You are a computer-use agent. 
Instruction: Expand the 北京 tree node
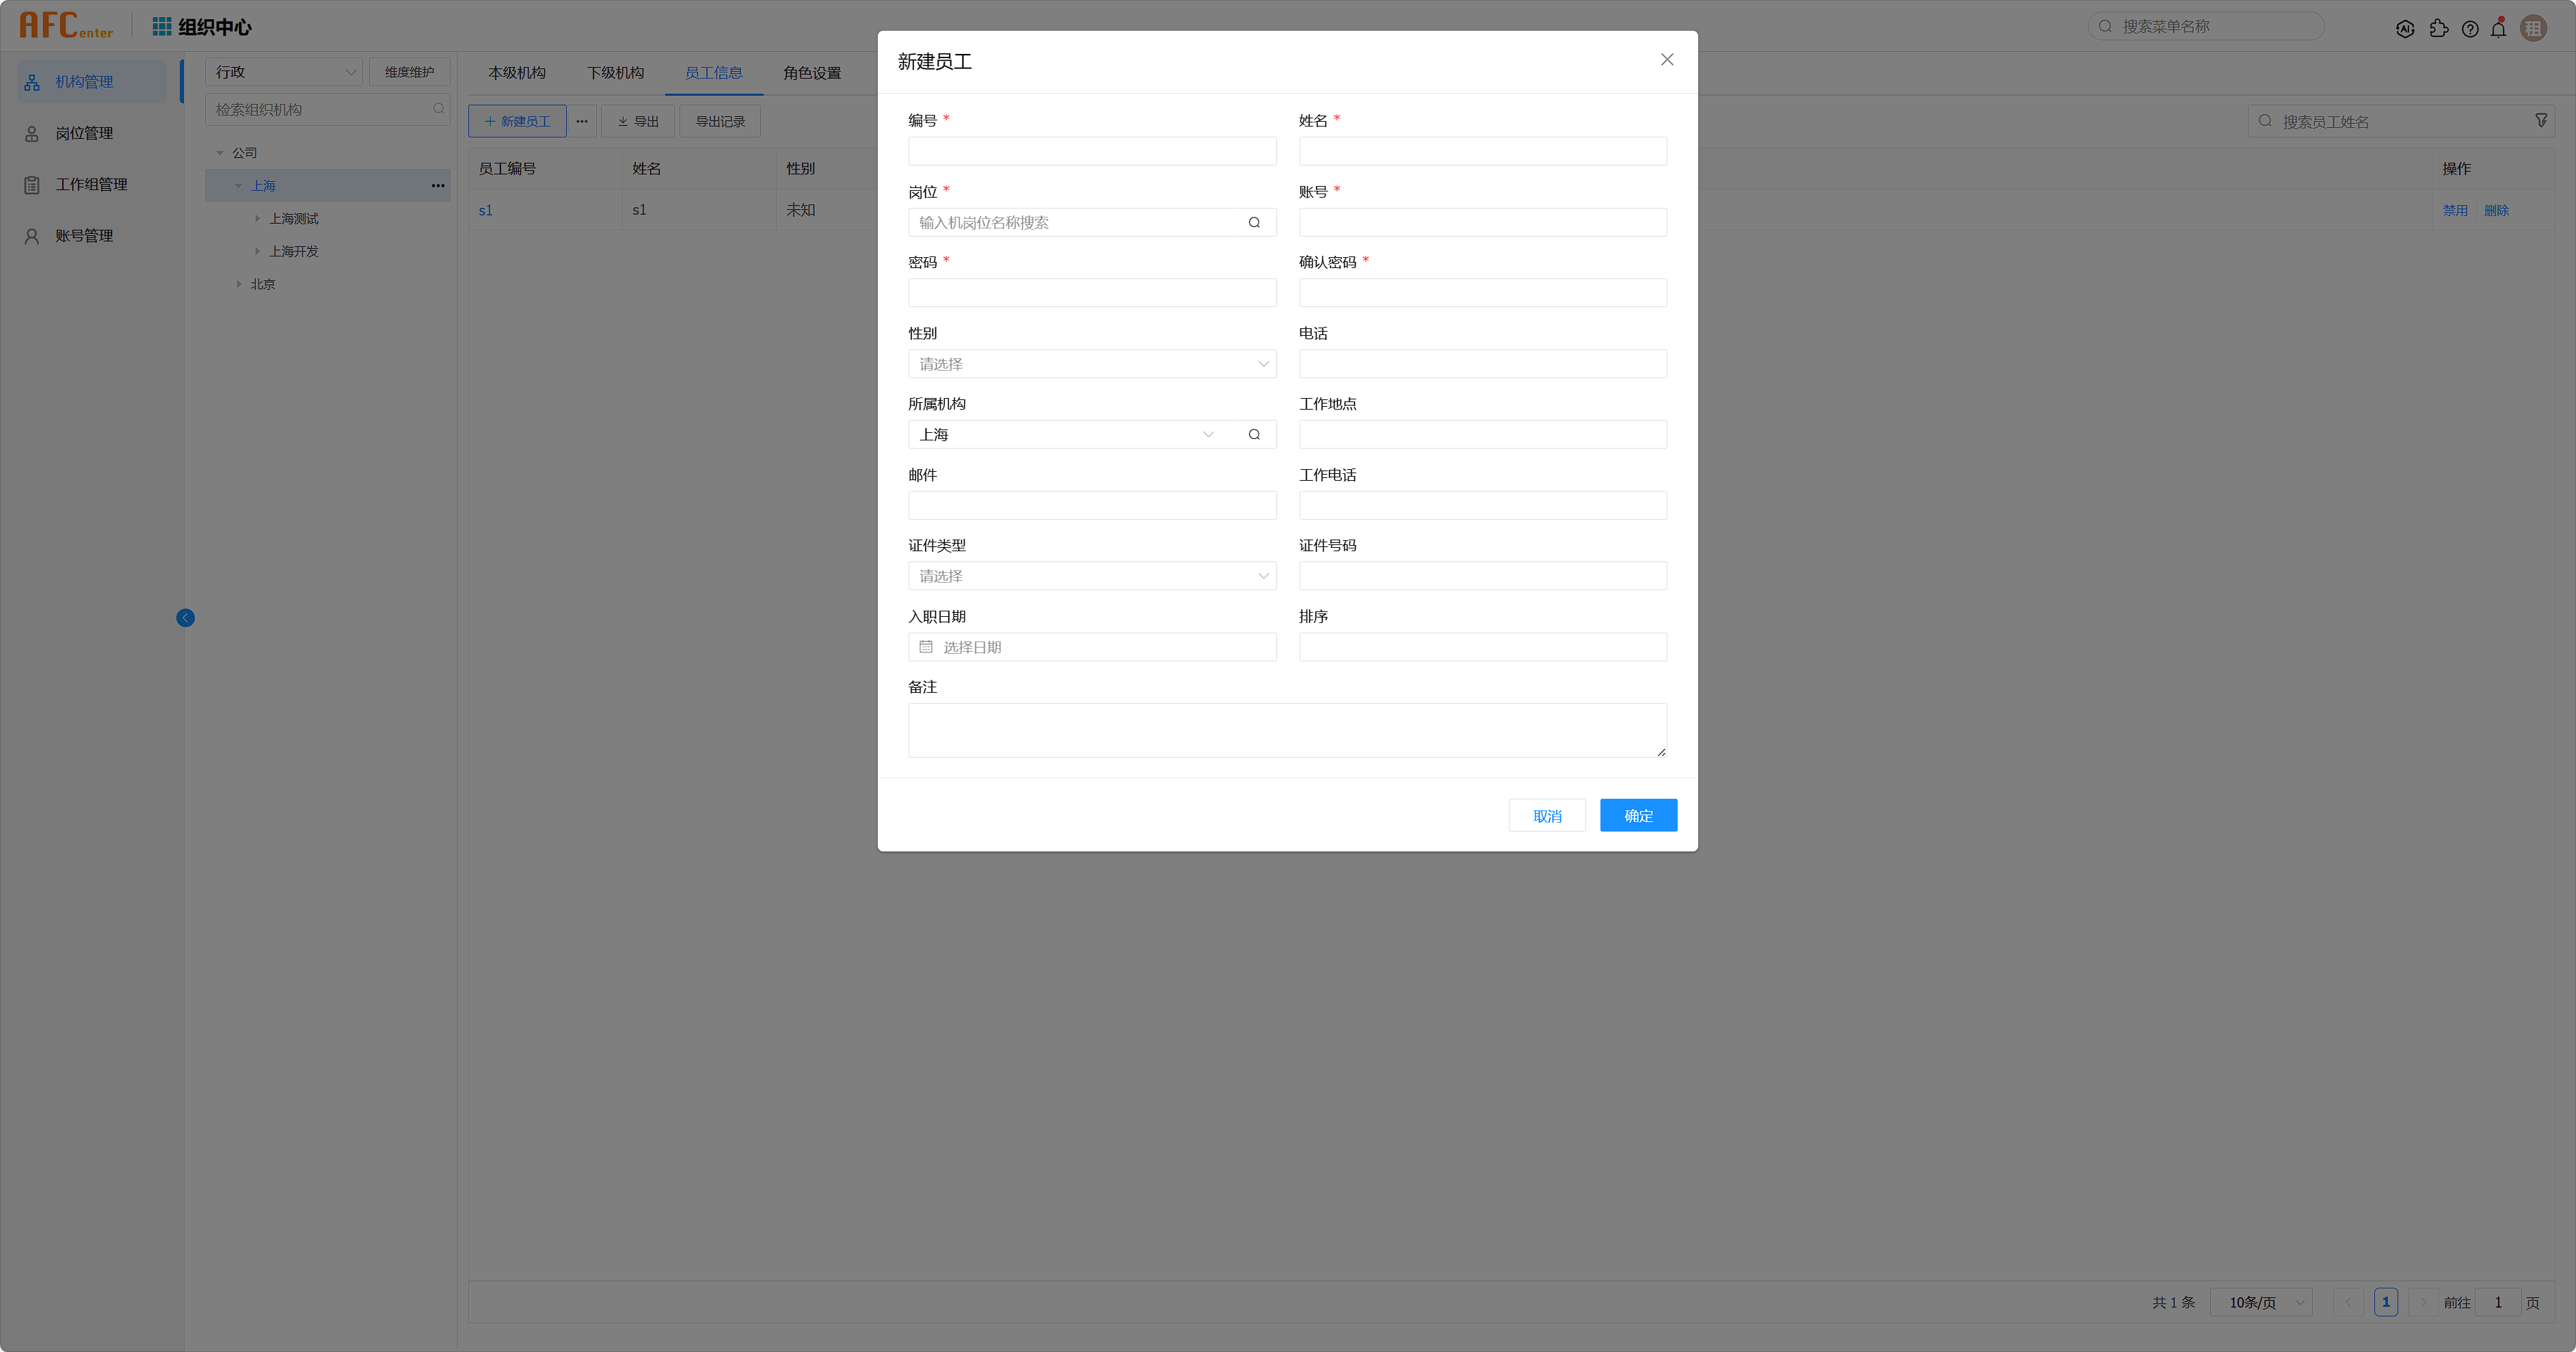click(239, 284)
